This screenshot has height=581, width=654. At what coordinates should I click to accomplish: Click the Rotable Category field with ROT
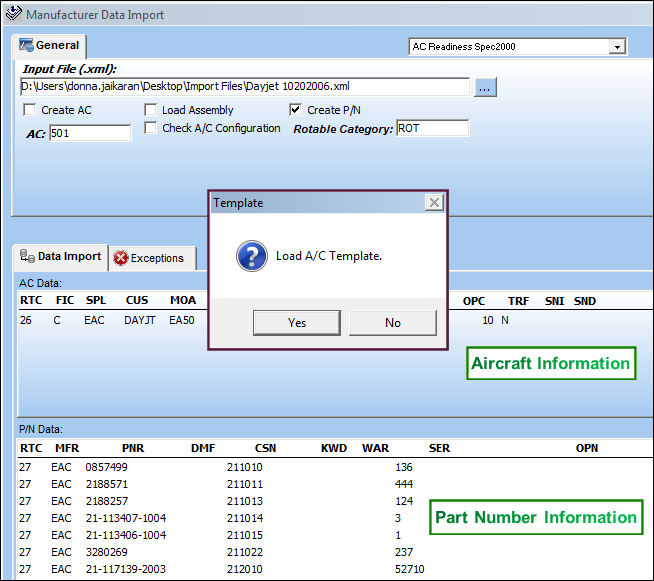point(433,128)
